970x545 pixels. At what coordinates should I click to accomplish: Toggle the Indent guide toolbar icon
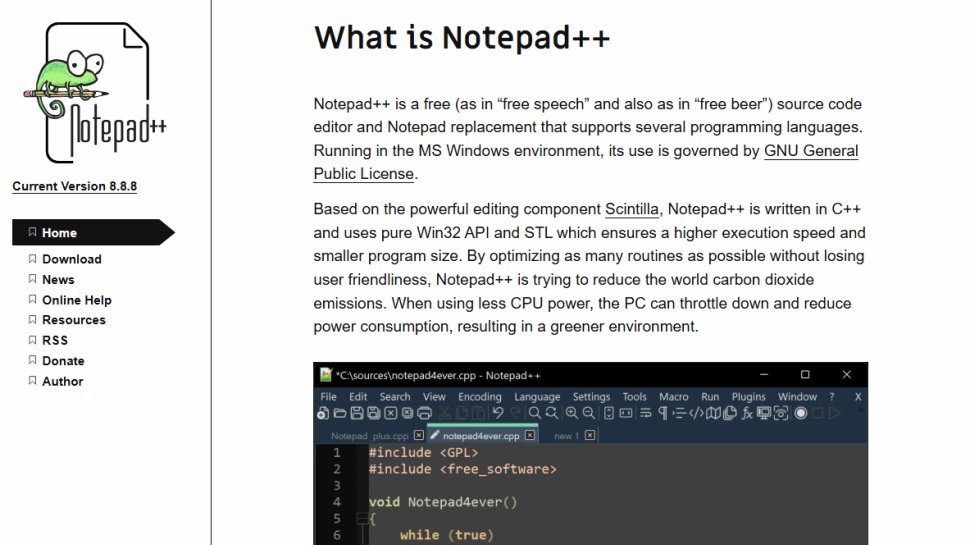(679, 413)
